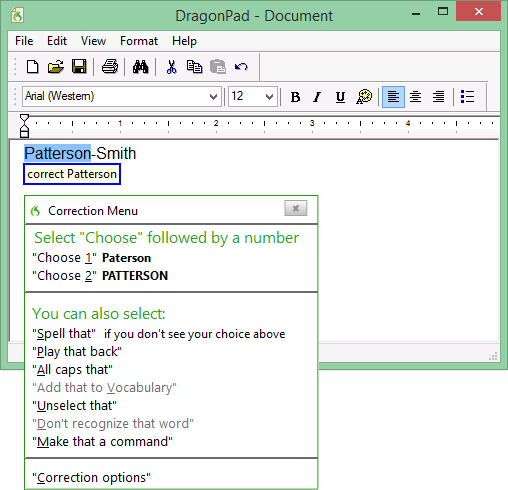Choose 2 PATTERSON correction
The image size is (508, 490).
[100, 276]
